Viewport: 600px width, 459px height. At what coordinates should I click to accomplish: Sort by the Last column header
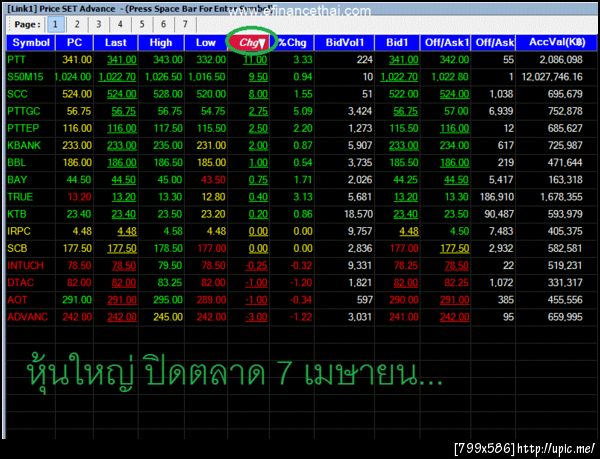click(x=116, y=42)
